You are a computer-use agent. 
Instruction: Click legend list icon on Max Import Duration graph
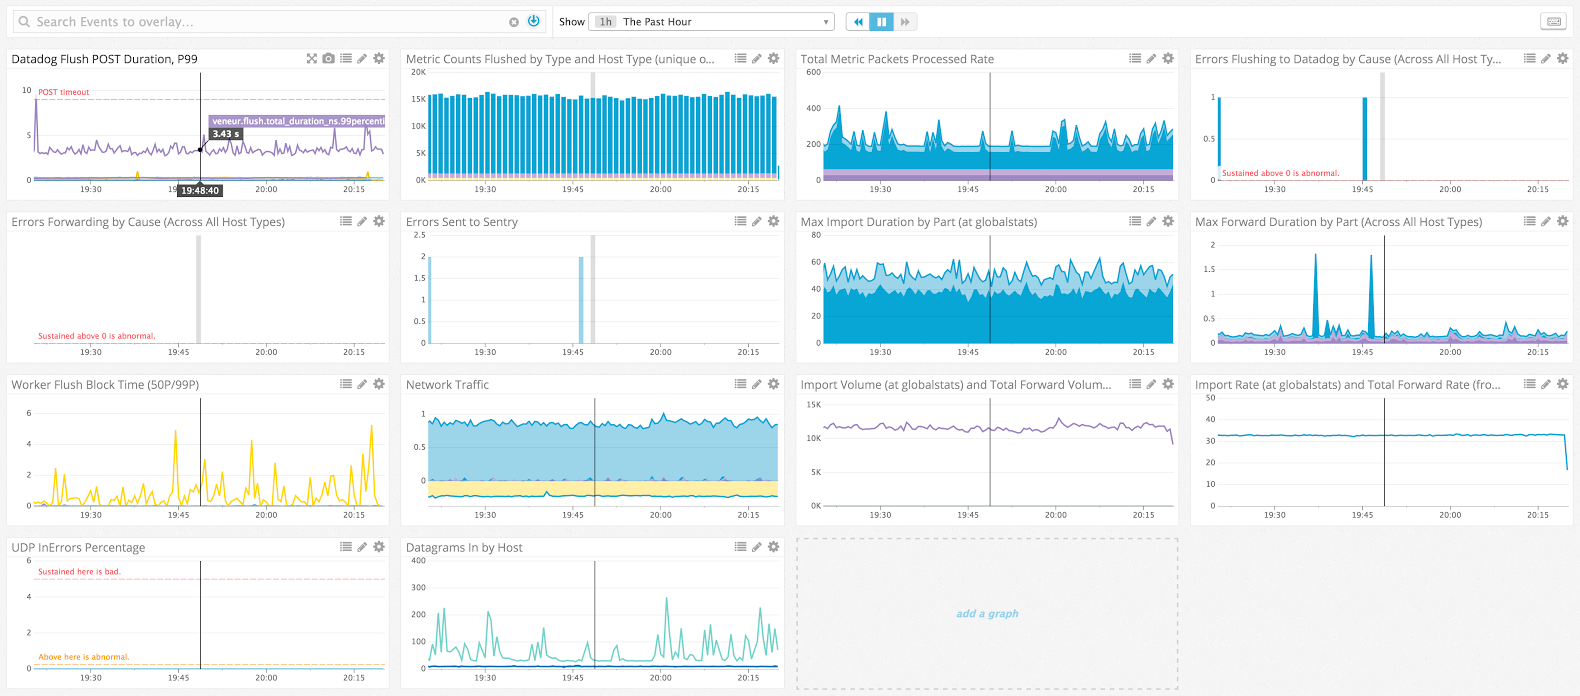(1135, 221)
